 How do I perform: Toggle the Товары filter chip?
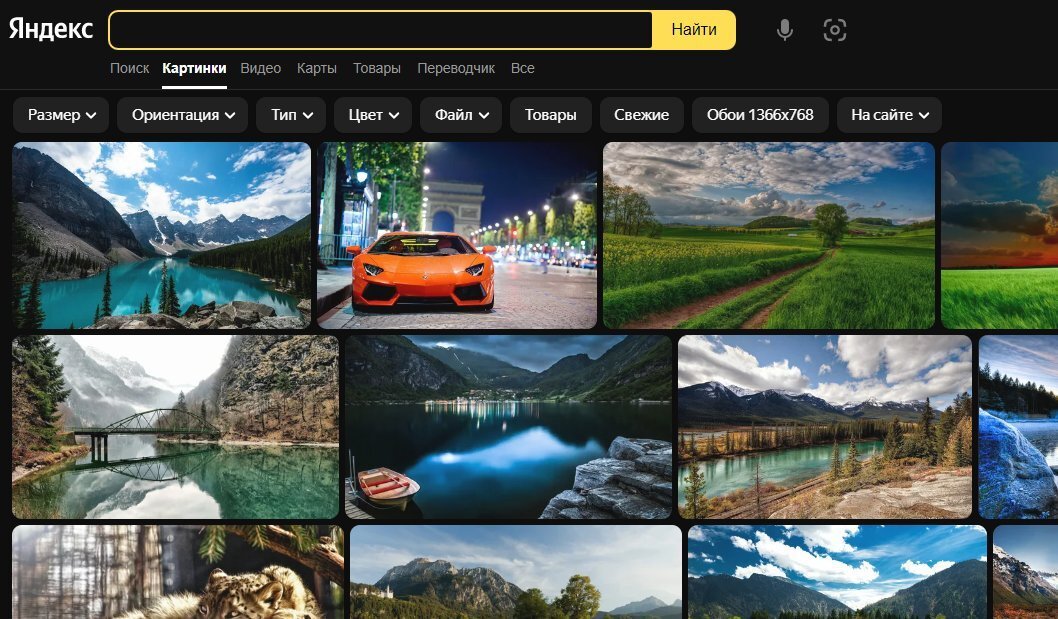(551, 115)
